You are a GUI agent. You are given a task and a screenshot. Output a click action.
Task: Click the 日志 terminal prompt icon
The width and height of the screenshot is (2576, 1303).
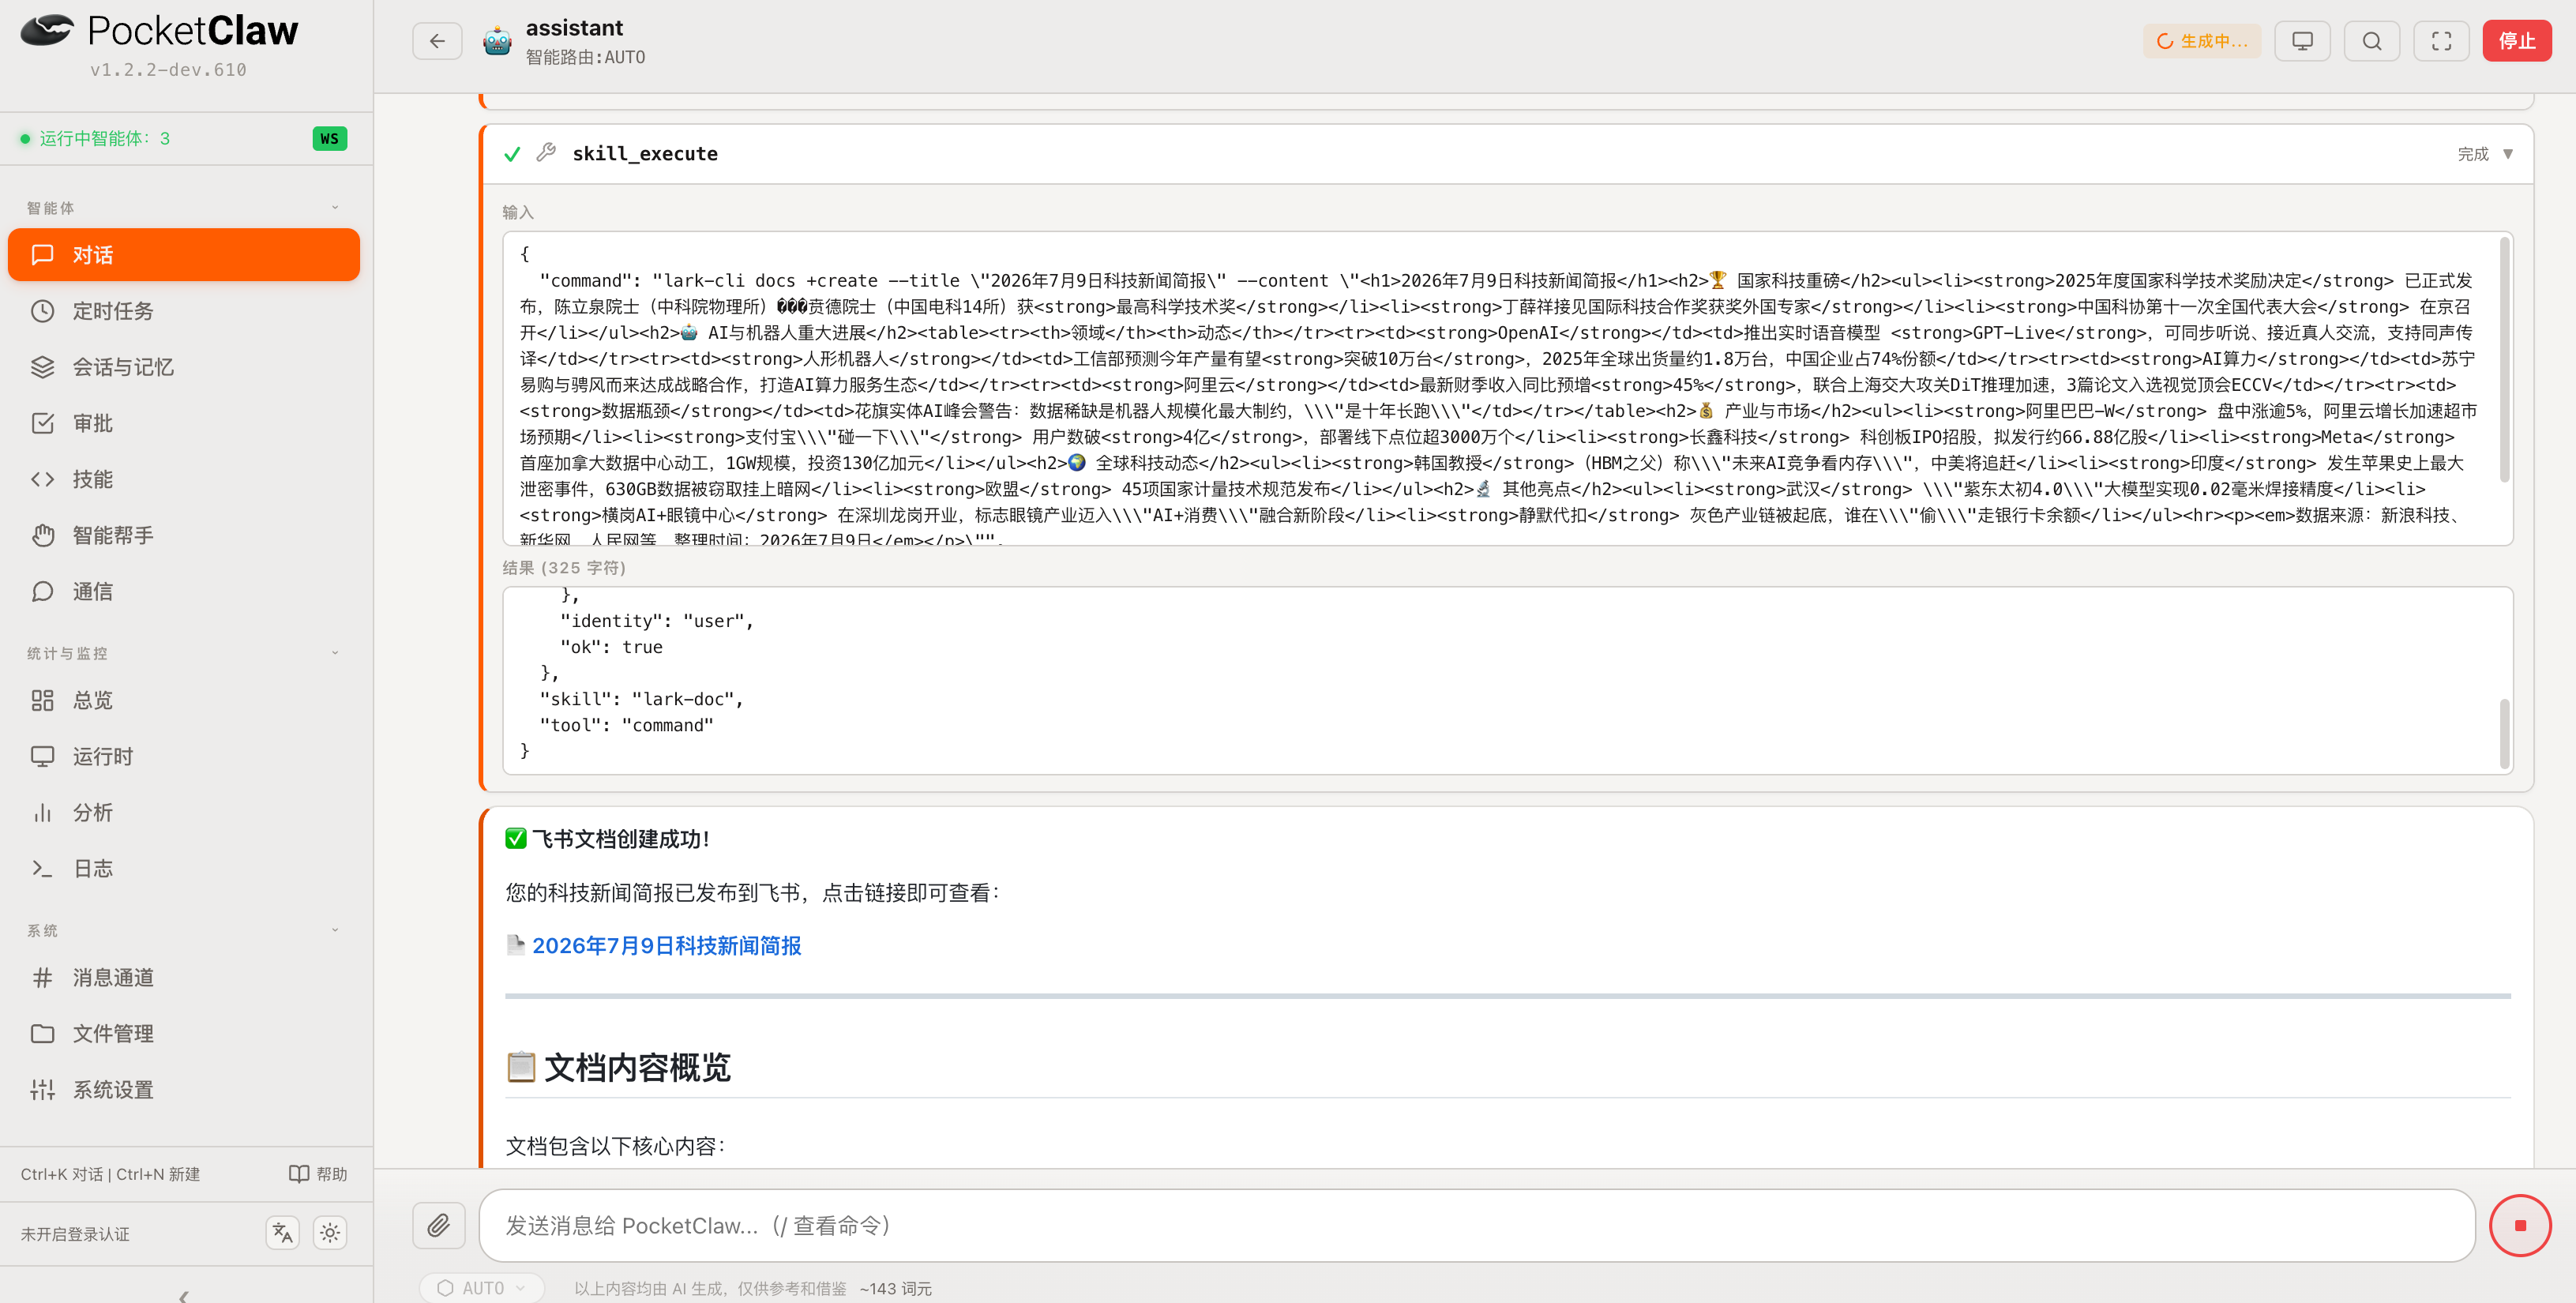coord(42,868)
